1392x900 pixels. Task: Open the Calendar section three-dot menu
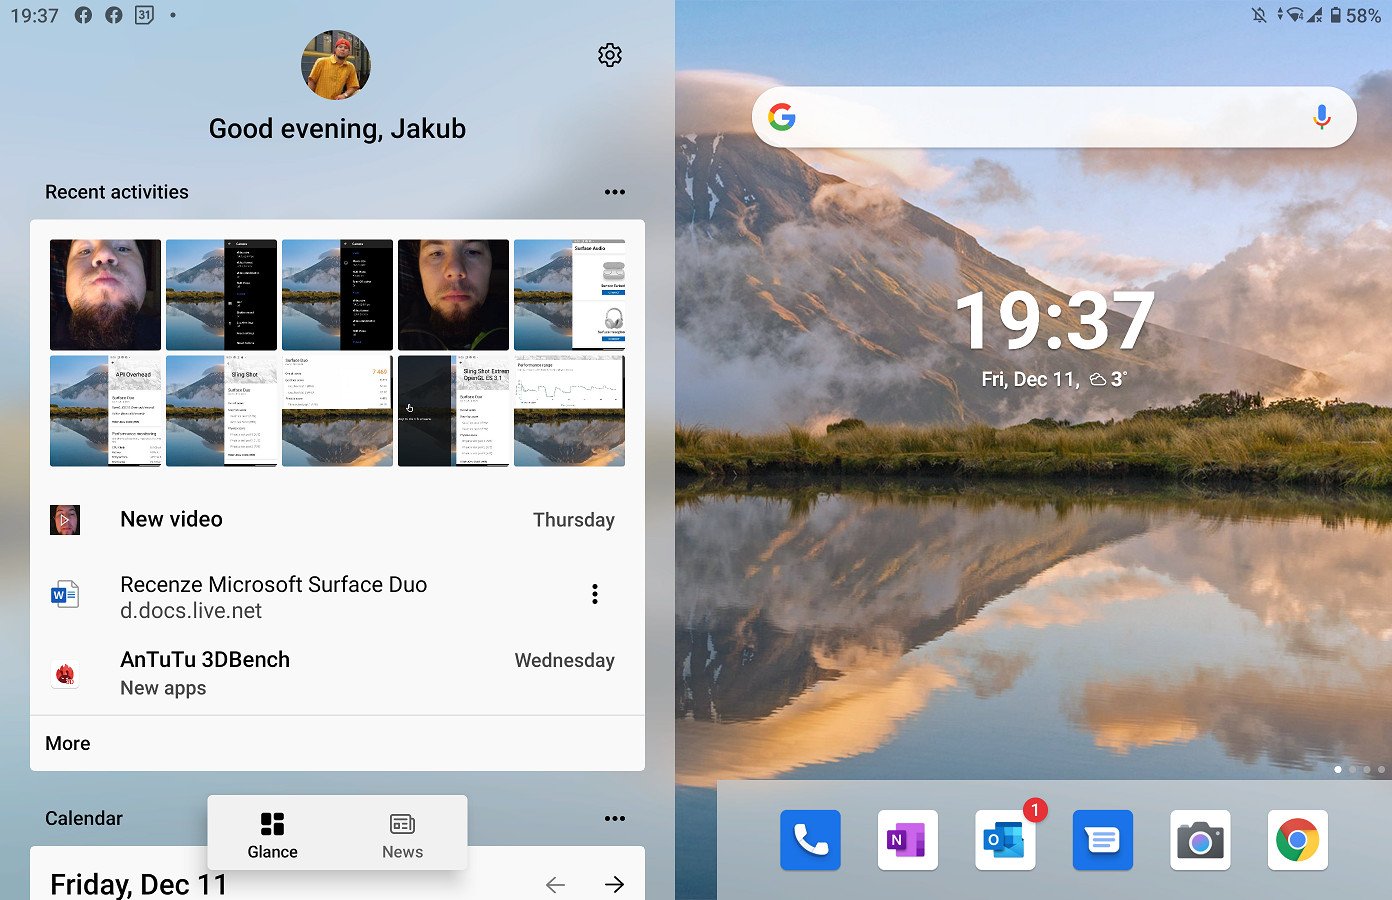tap(615, 818)
